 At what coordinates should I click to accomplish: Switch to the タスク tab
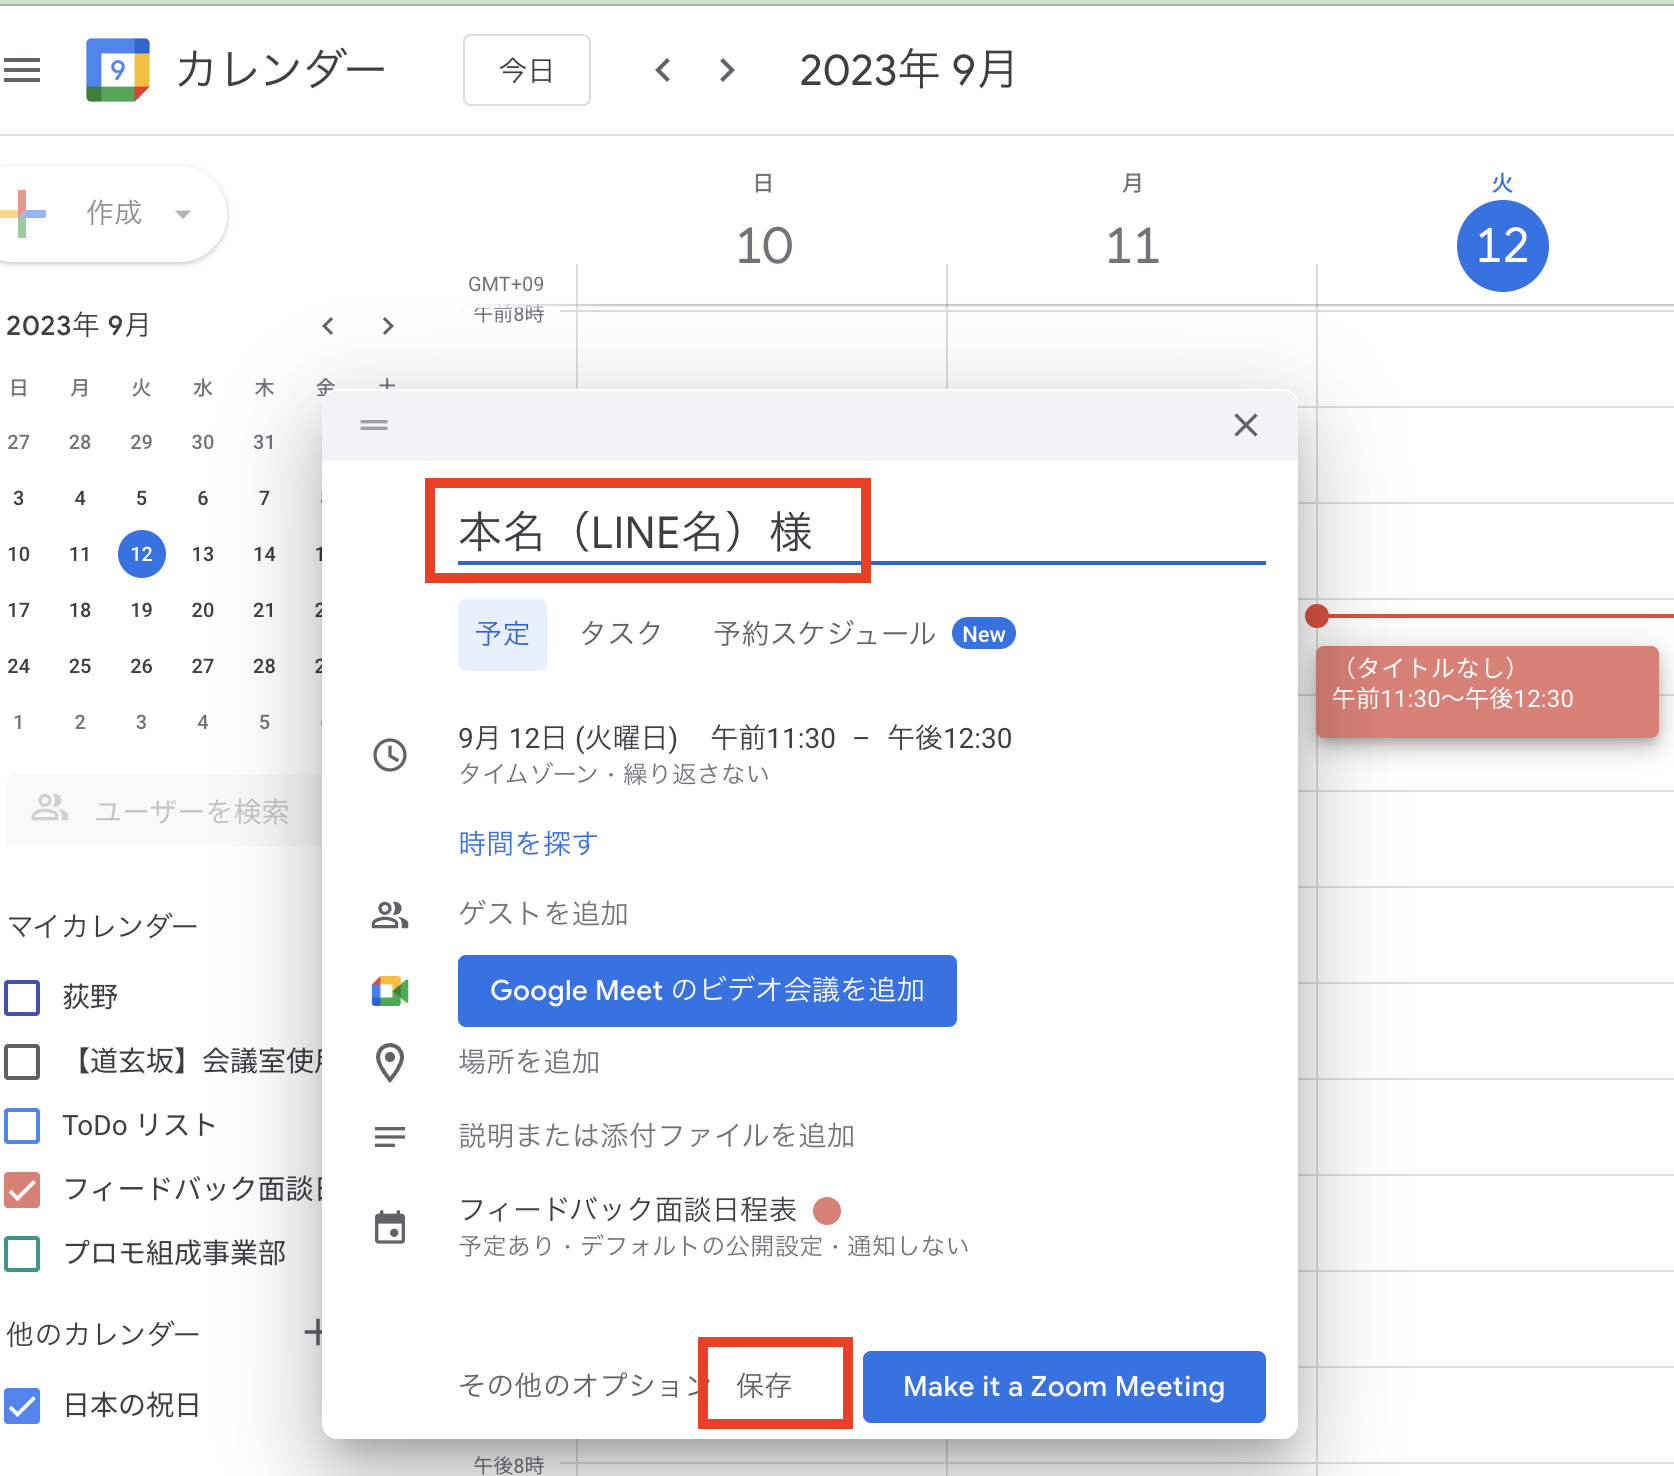tap(621, 634)
